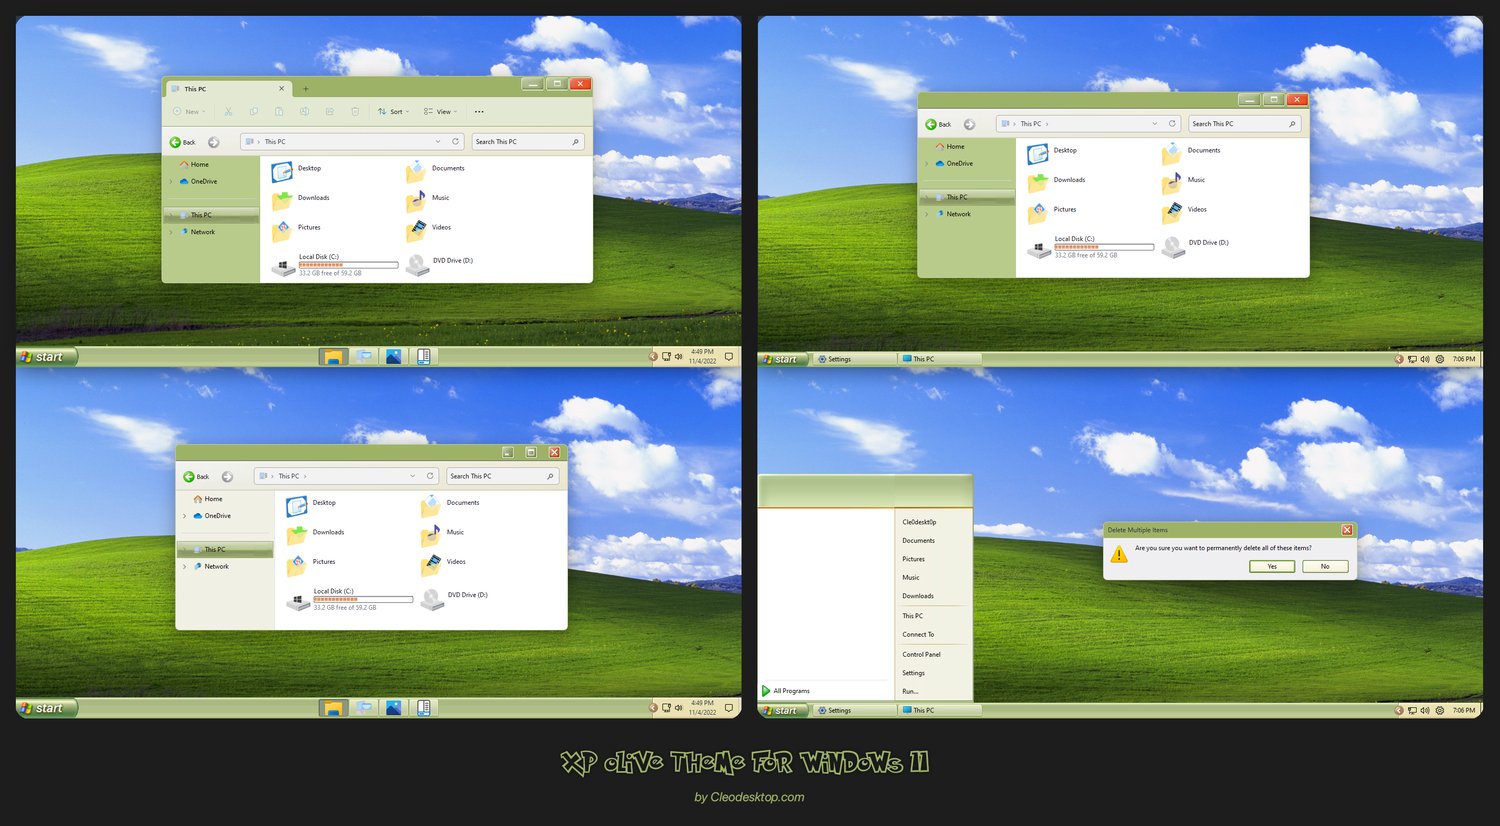
Task: Open Documents folder in top-right Explorer window
Action: pyautogui.click(x=1191, y=152)
